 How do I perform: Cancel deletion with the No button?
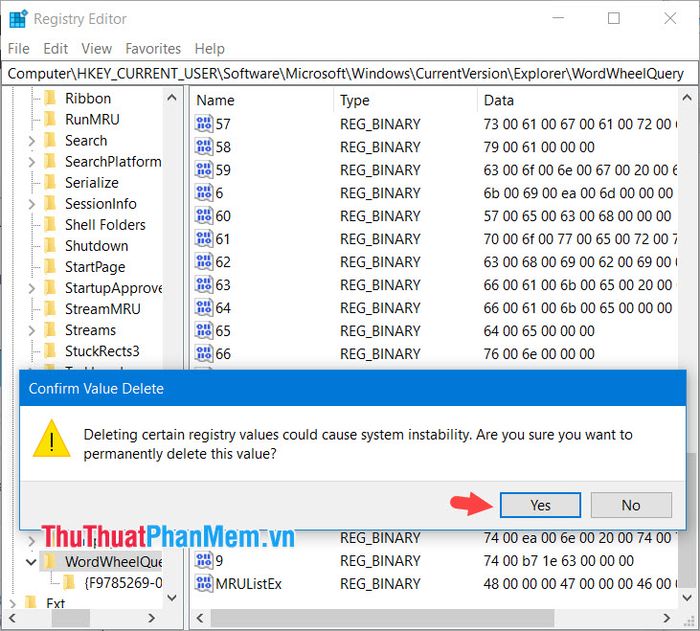[631, 505]
